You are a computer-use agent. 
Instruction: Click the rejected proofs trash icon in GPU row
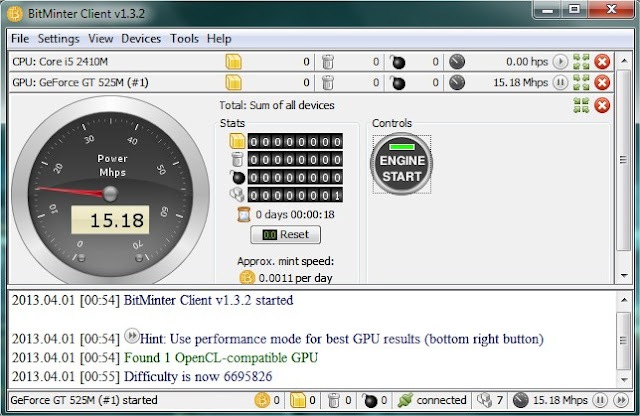pyautogui.click(x=328, y=83)
